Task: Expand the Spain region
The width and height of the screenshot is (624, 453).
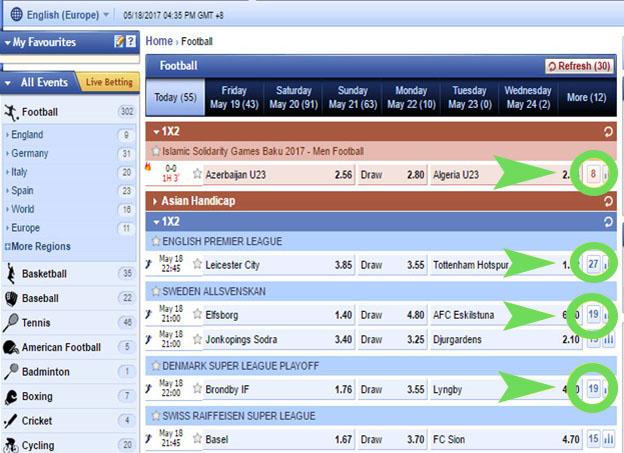Action: (x=22, y=190)
